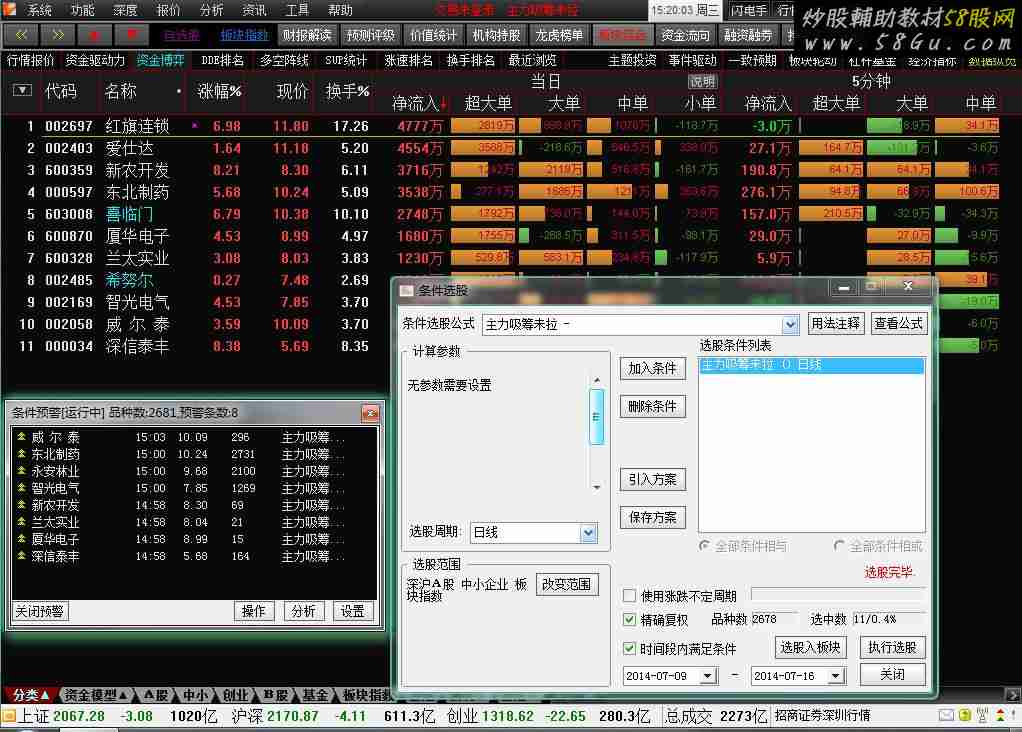The width and height of the screenshot is (1022, 732).
Task: Enable 使用涨跌不定周期 checkbox
Action: coord(630,596)
